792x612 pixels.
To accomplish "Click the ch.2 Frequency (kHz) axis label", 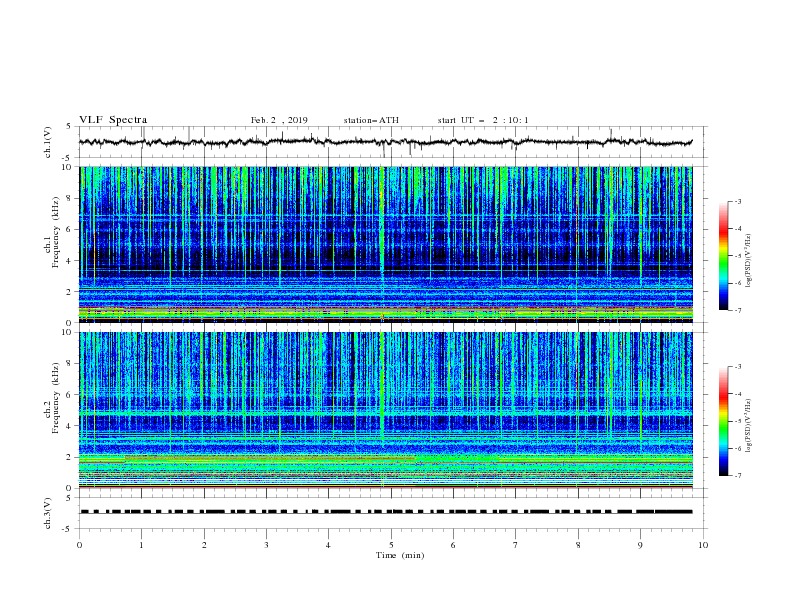I will (x=52, y=397).
